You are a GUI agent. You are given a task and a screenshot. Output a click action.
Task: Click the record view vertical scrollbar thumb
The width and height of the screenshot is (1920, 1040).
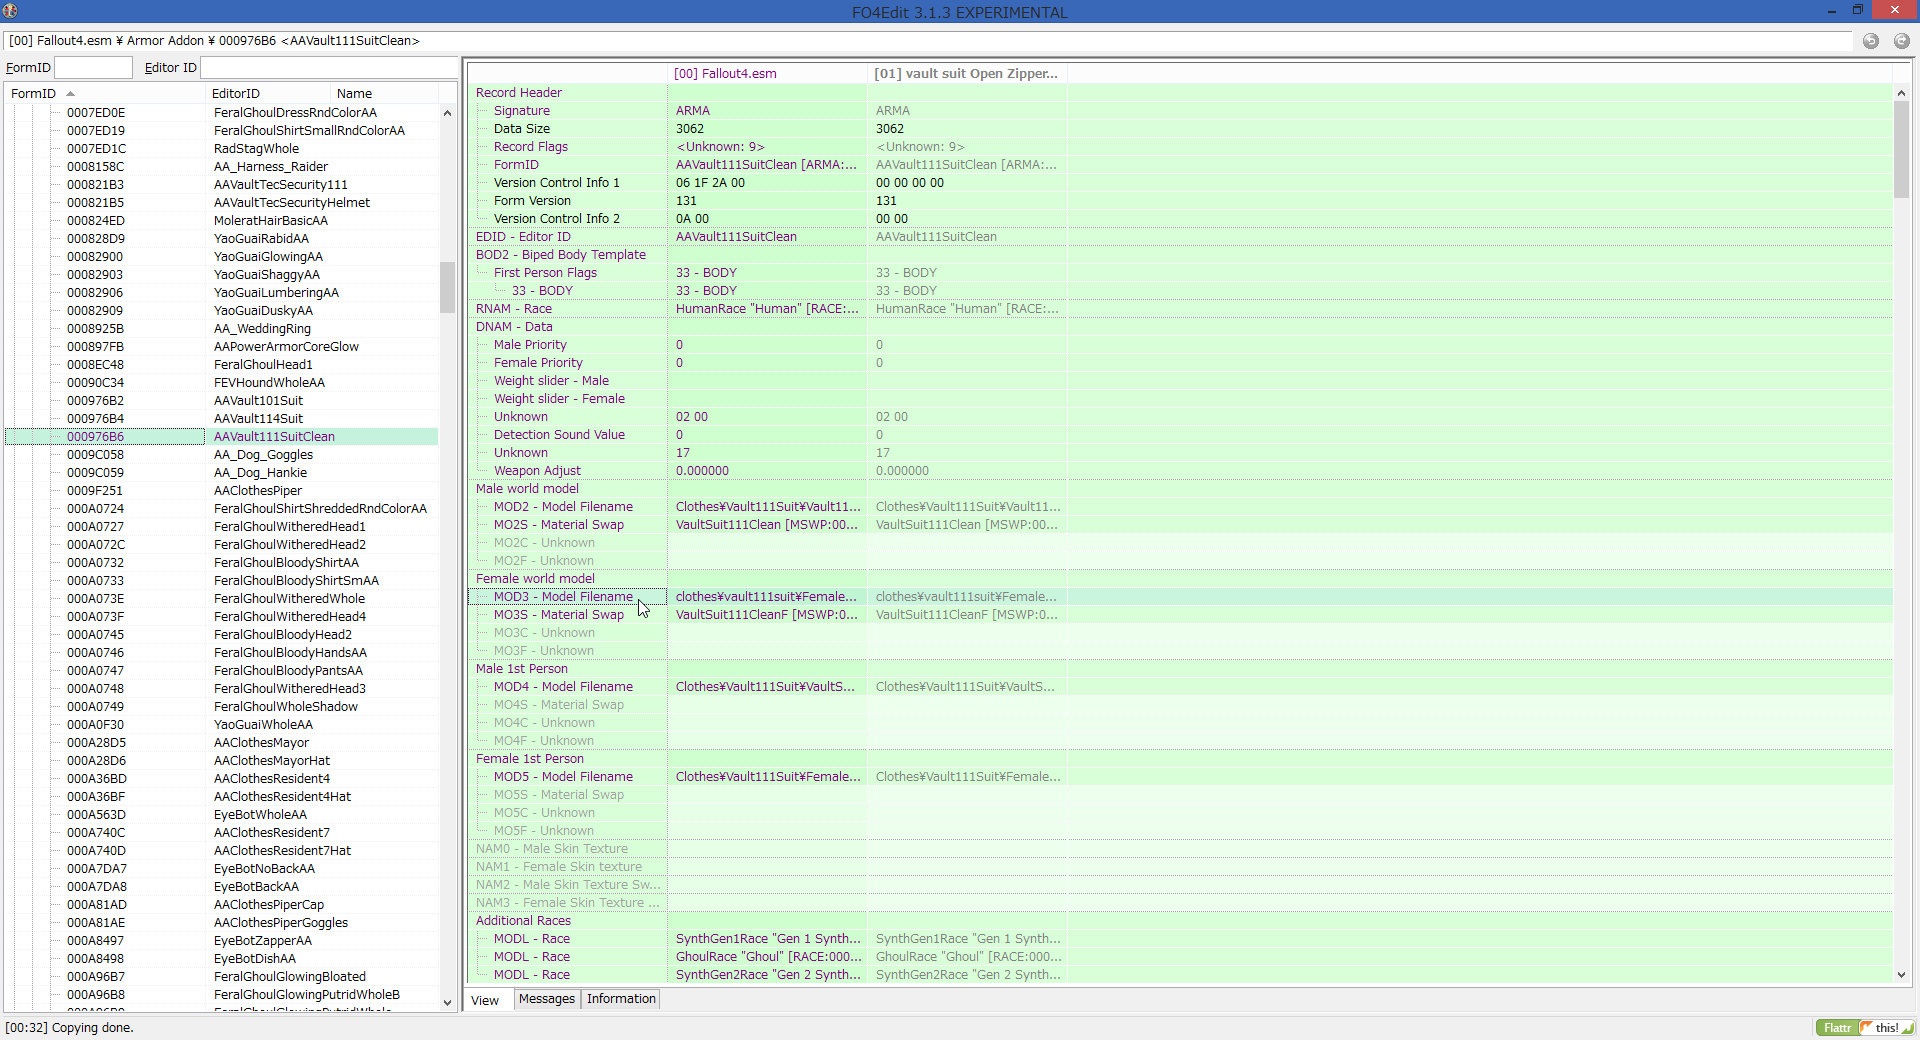pos(1901,150)
